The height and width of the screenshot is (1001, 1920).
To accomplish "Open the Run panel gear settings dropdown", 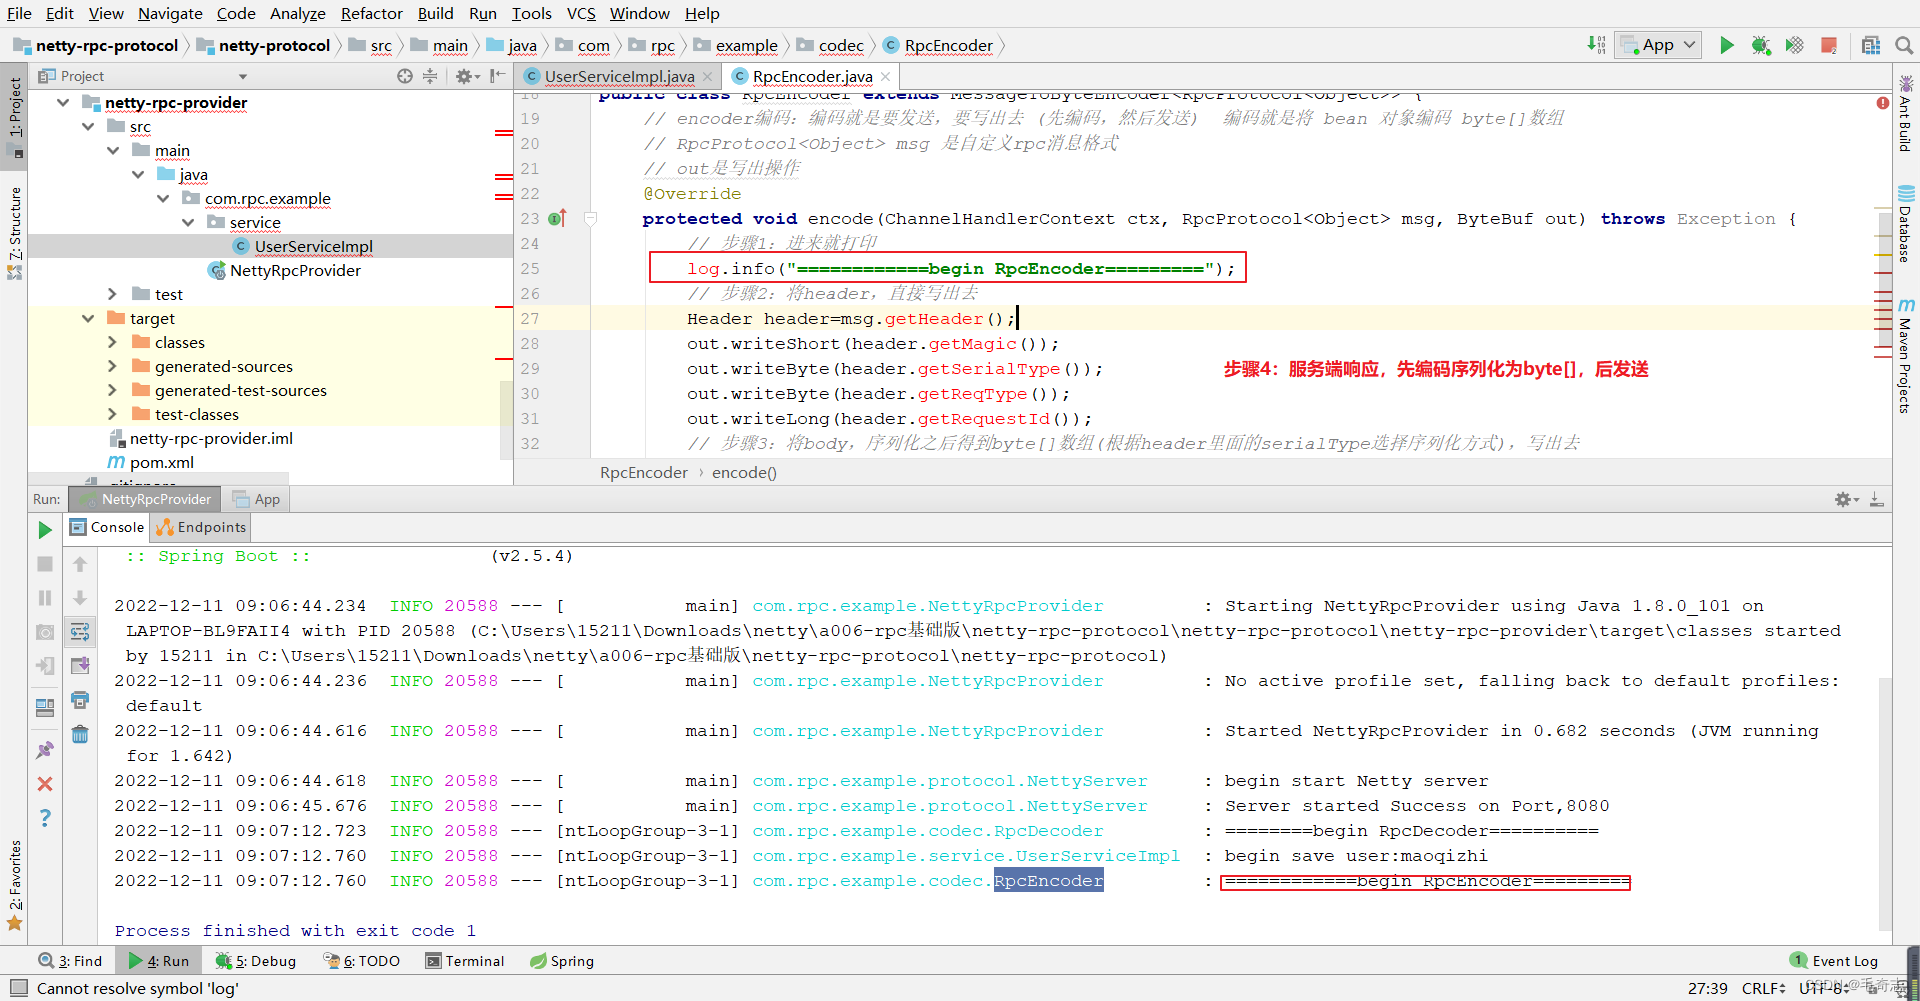I will coord(1846,499).
